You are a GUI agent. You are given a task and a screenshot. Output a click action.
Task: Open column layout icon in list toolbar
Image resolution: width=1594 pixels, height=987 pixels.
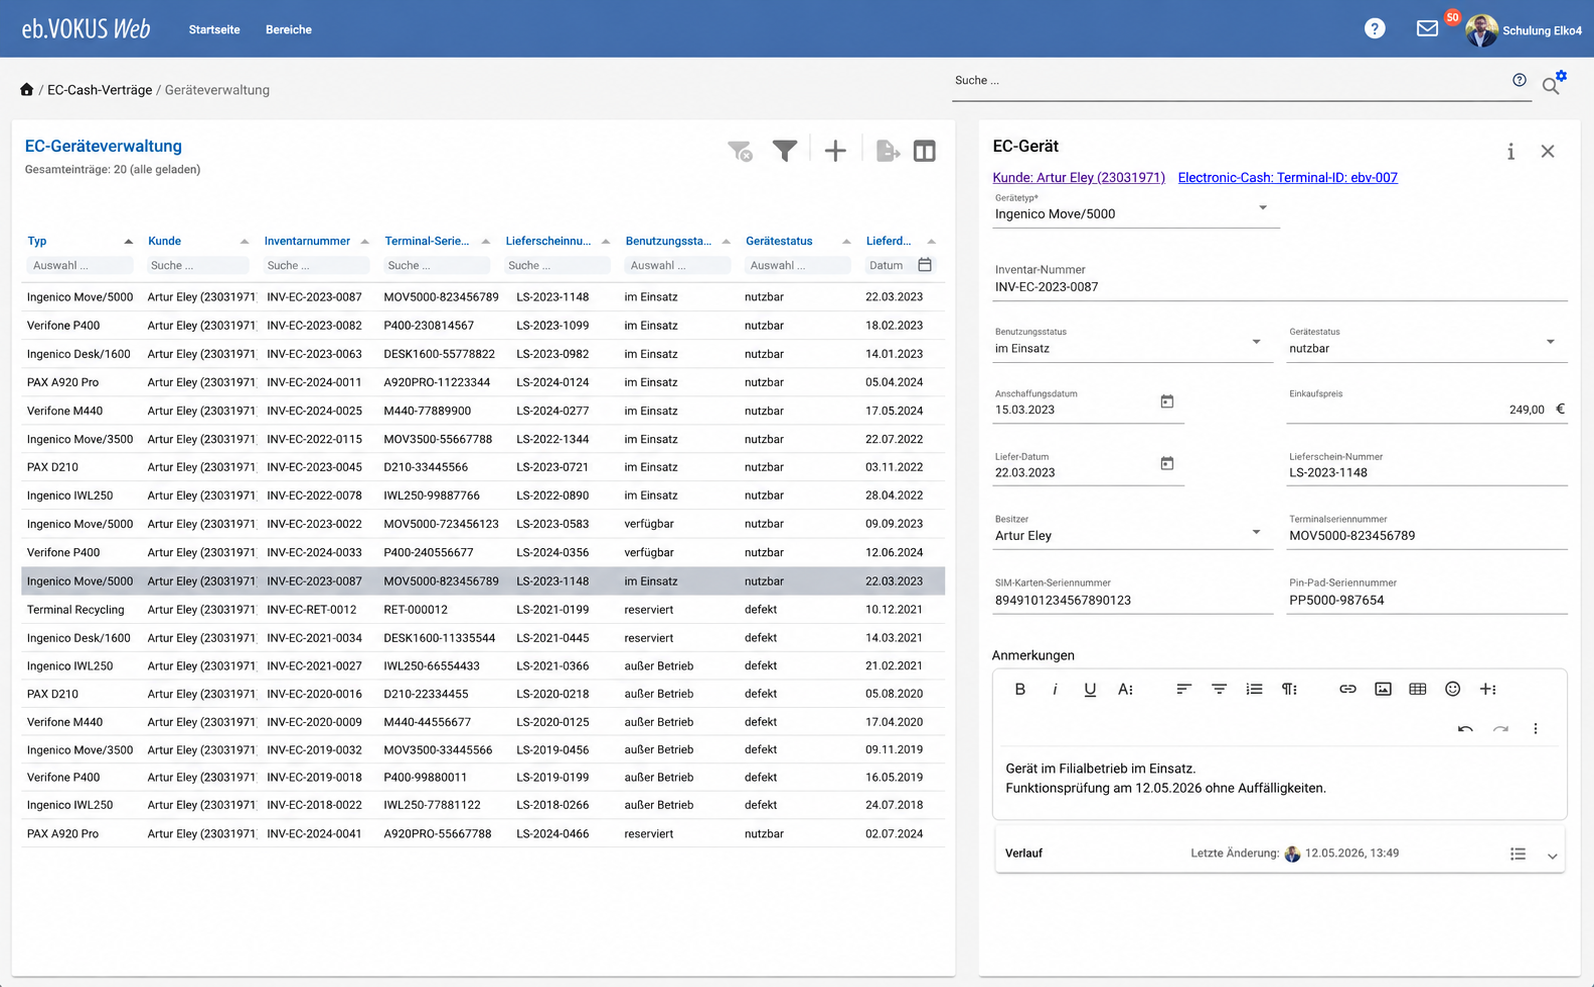click(x=925, y=151)
